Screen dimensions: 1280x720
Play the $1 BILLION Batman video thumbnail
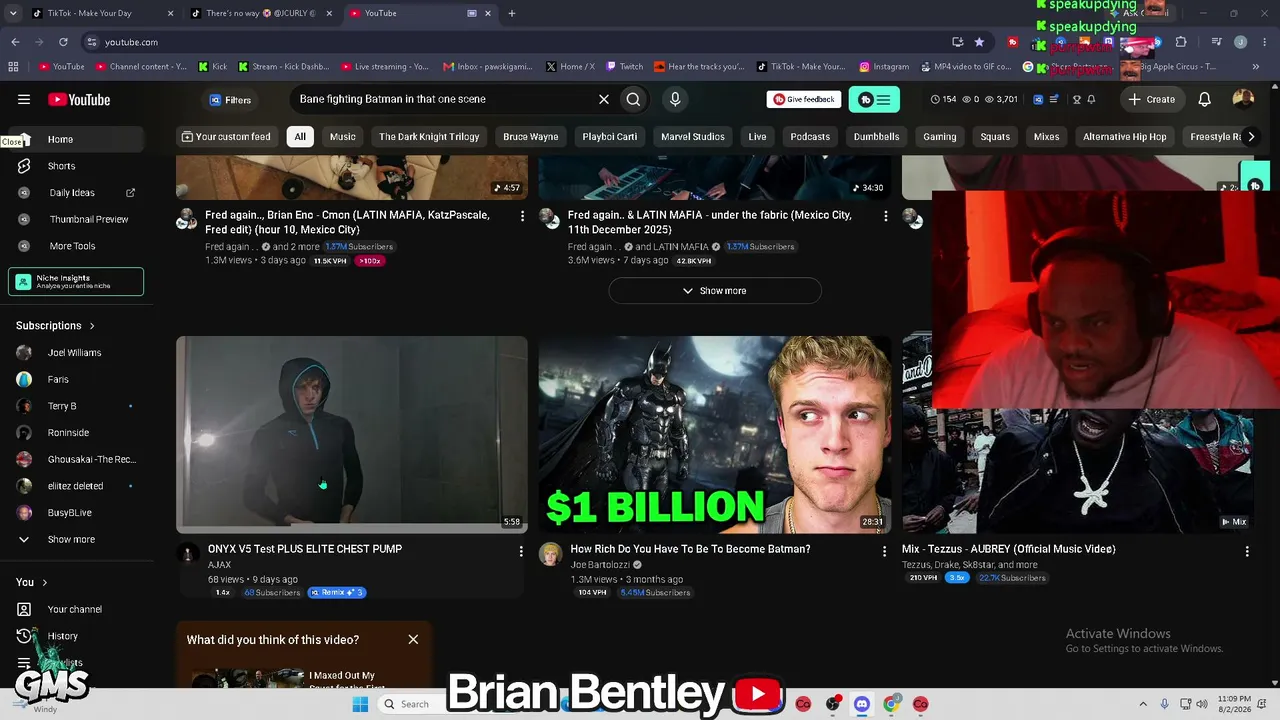click(715, 434)
